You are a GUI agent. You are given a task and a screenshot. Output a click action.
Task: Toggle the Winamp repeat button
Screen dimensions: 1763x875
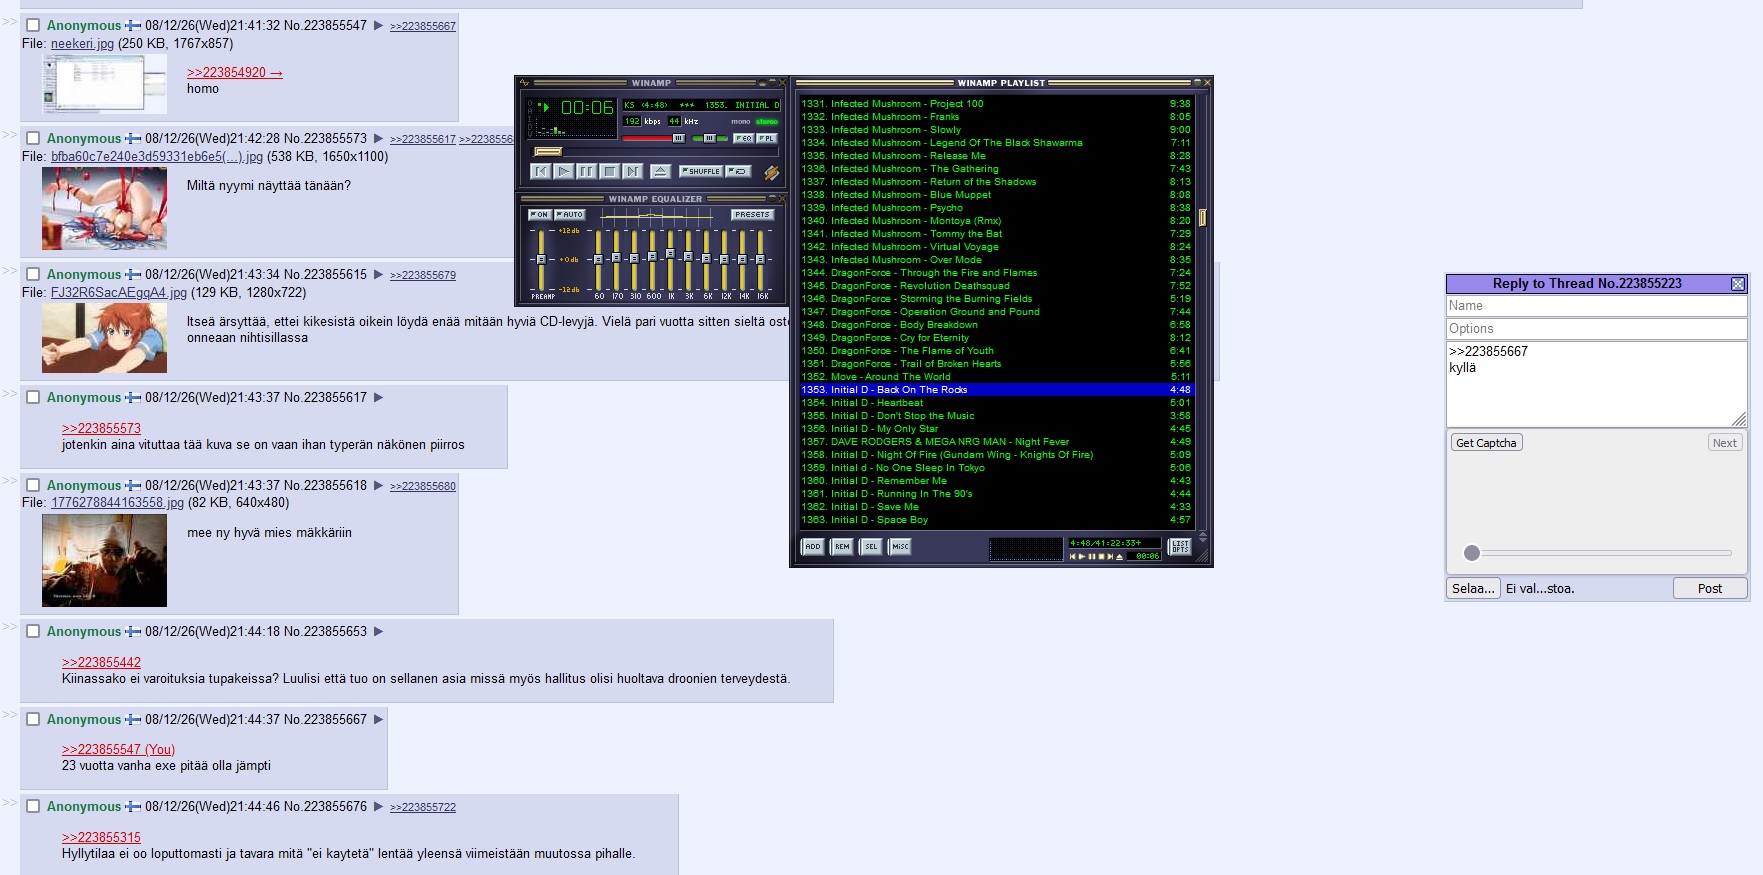click(738, 171)
